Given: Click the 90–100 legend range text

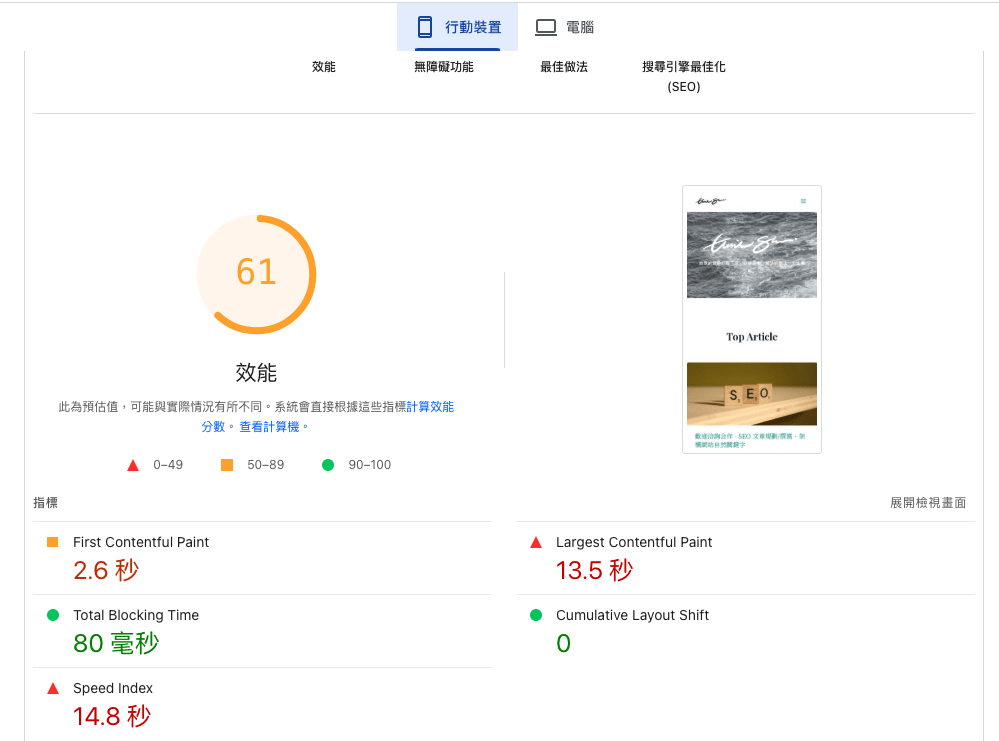Looking at the screenshot, I should point(370,465).
